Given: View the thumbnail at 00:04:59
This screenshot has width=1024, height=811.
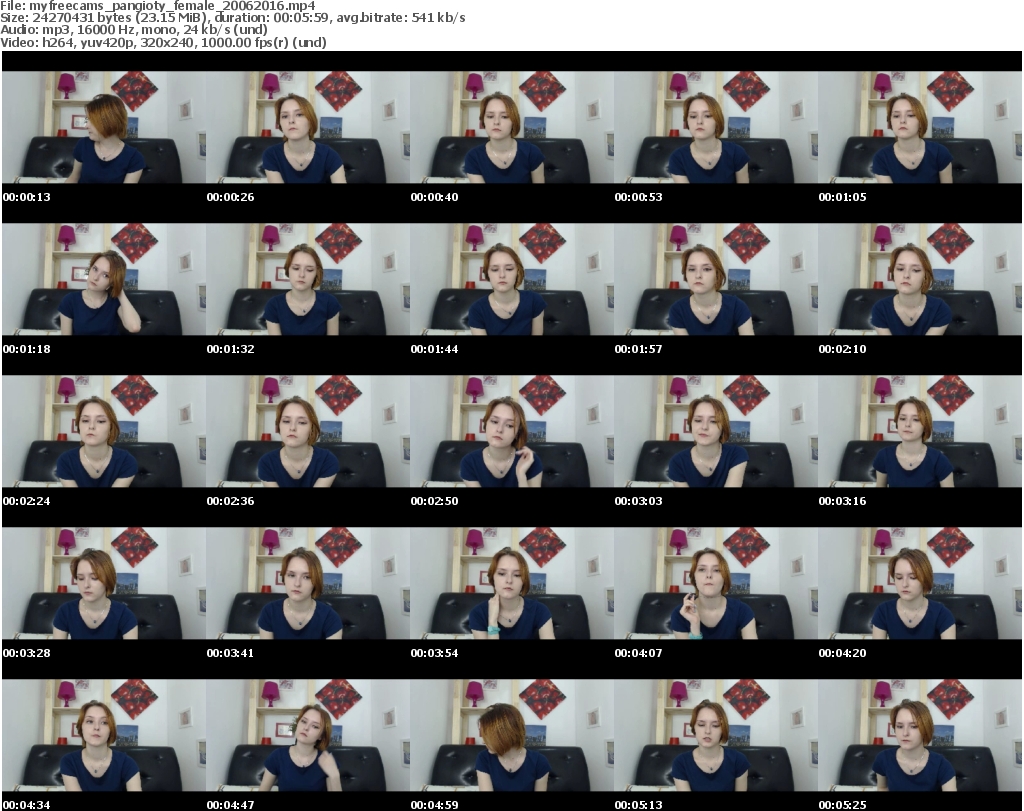Looking at the screenshot, I should point(512,736).
